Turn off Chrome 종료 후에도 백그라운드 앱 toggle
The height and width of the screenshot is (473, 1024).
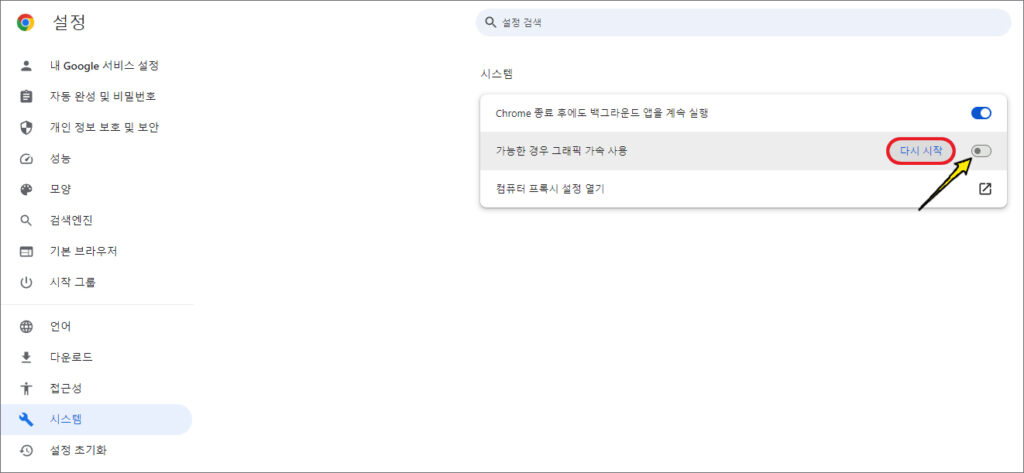coord(981,113)
